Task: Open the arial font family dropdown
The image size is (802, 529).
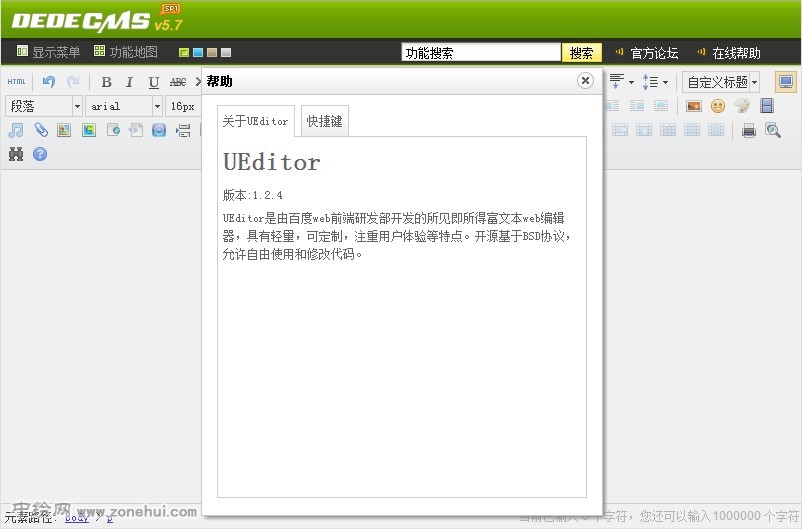Action: tap(124, 106)
